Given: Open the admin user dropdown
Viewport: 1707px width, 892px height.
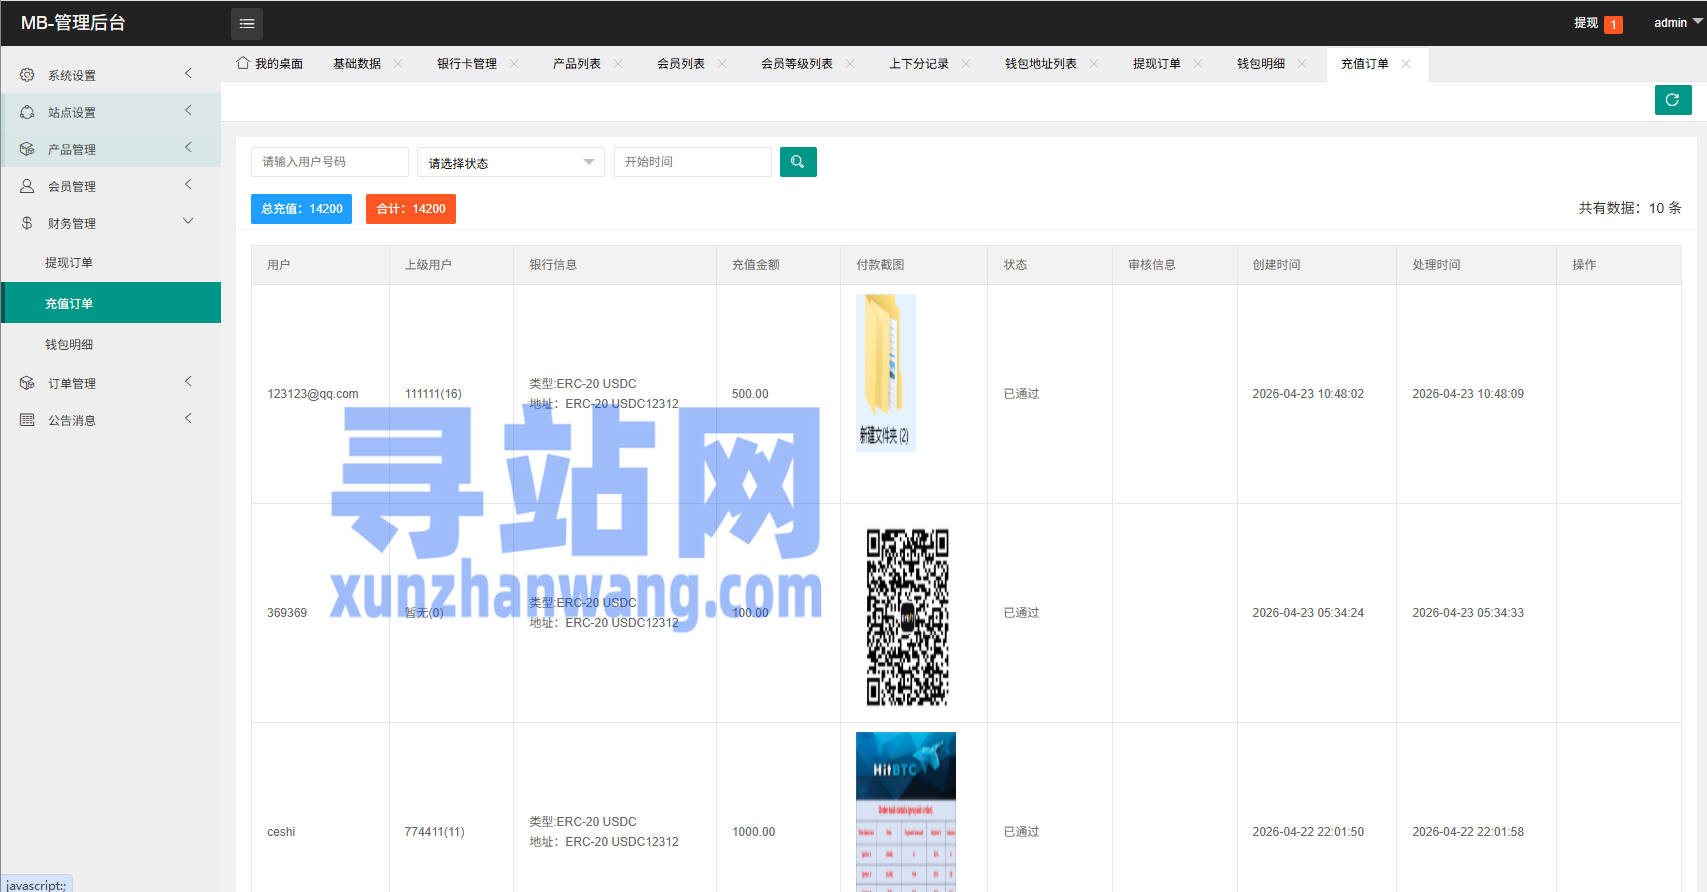Looking at the screenshot, I should coord(1678,23).
